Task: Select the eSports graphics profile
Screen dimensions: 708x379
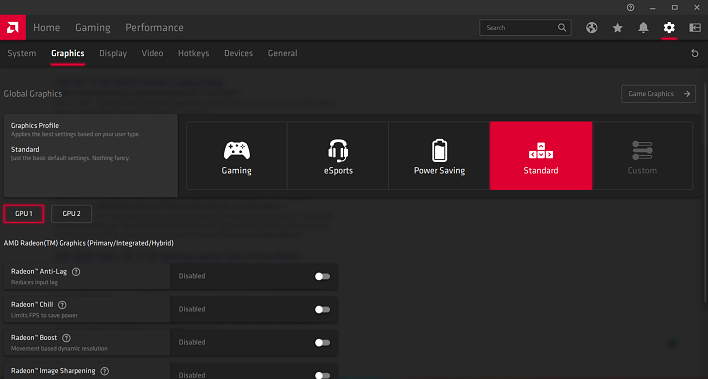Action: pyautogui.click(x=338, y=155)
